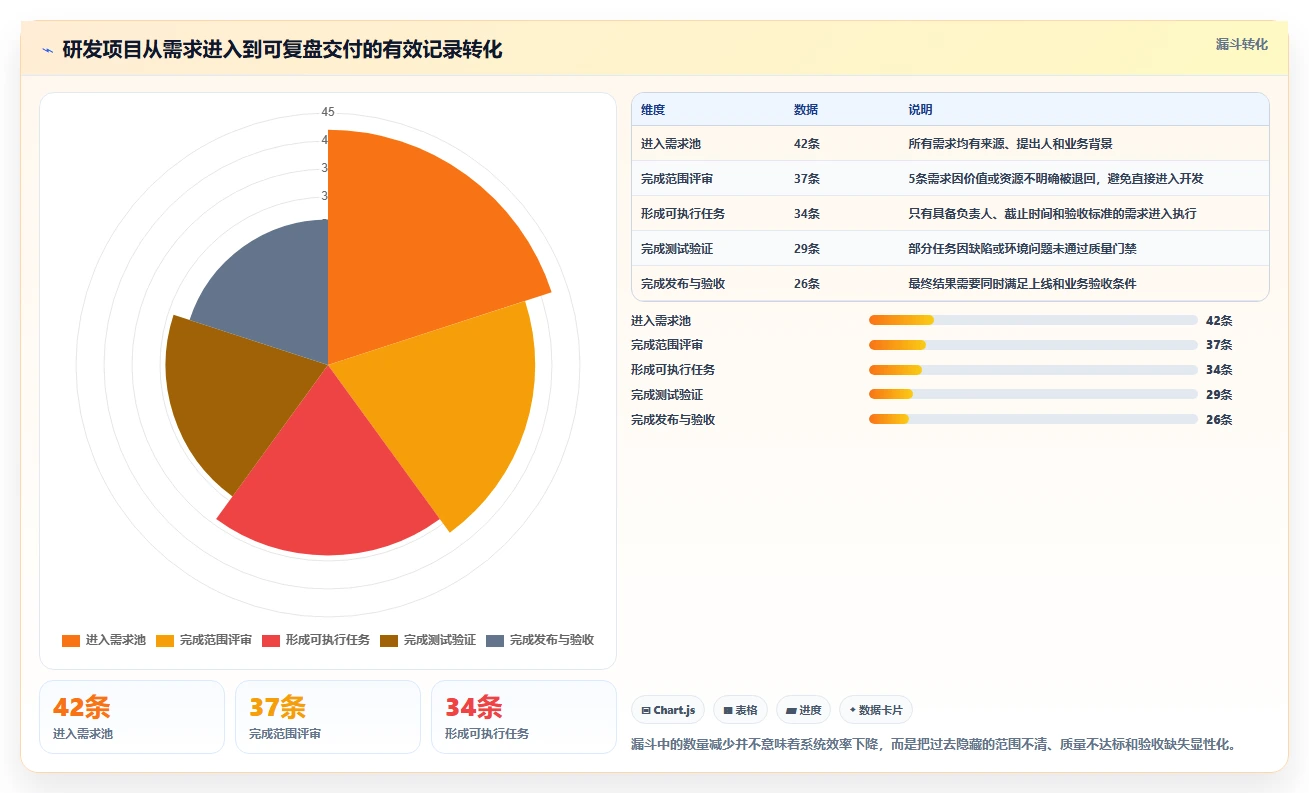Image resolution: width=1309 pixels, height=793 pixels.
Task: Click the Chart.js tag chip
Action: point(668,710)
